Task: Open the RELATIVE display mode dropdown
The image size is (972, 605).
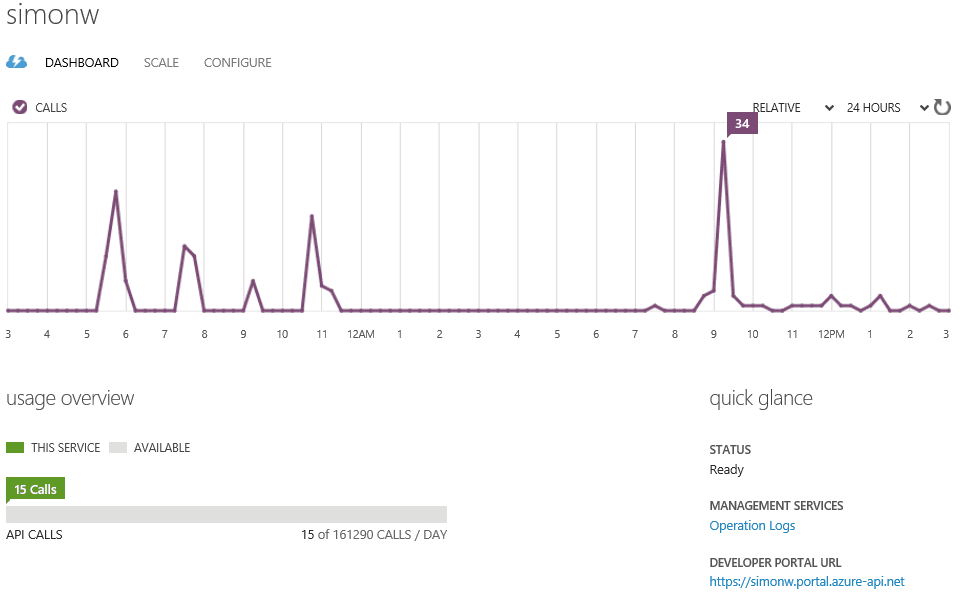Action: point(793,108)
